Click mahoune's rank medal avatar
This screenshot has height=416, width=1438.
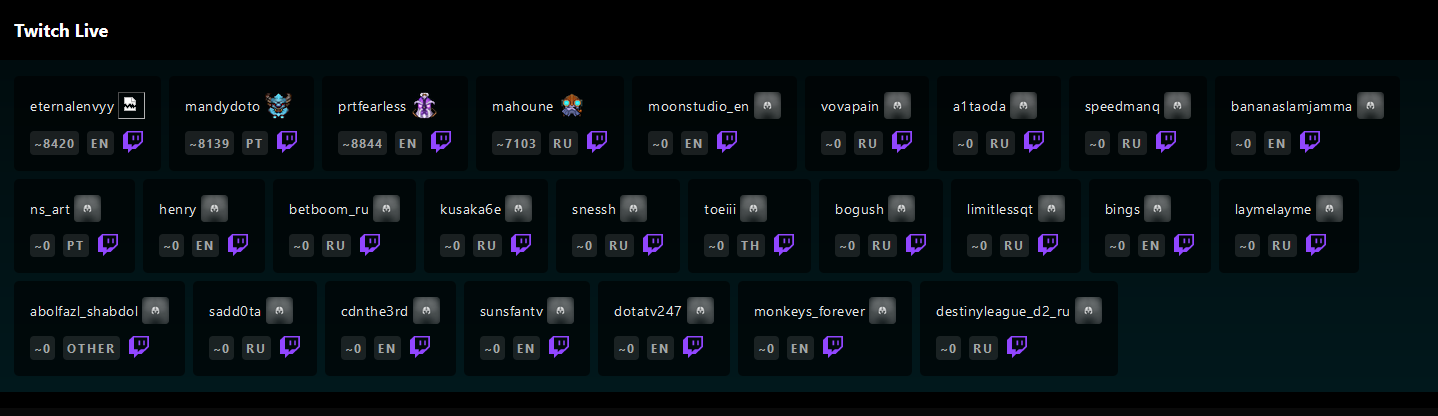(572, 105)
